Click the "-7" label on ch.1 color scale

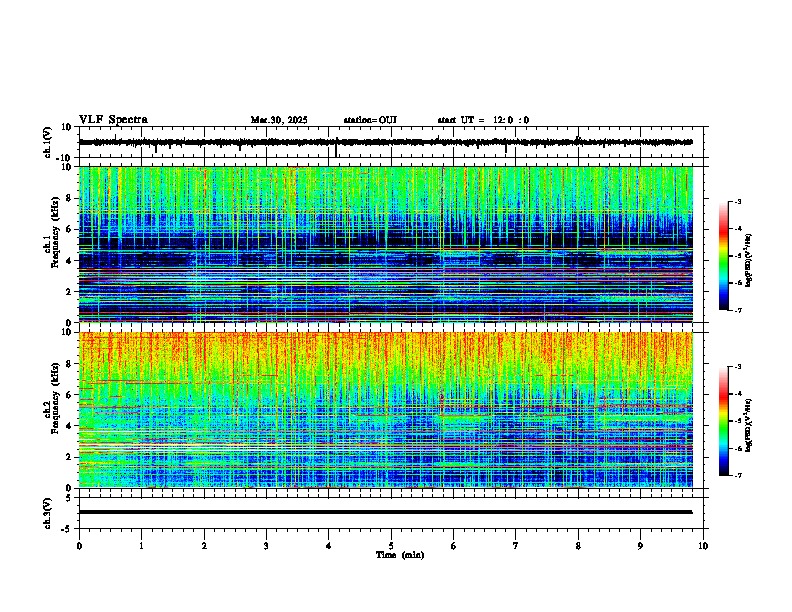pyautogui.click(x=737, y=310)
